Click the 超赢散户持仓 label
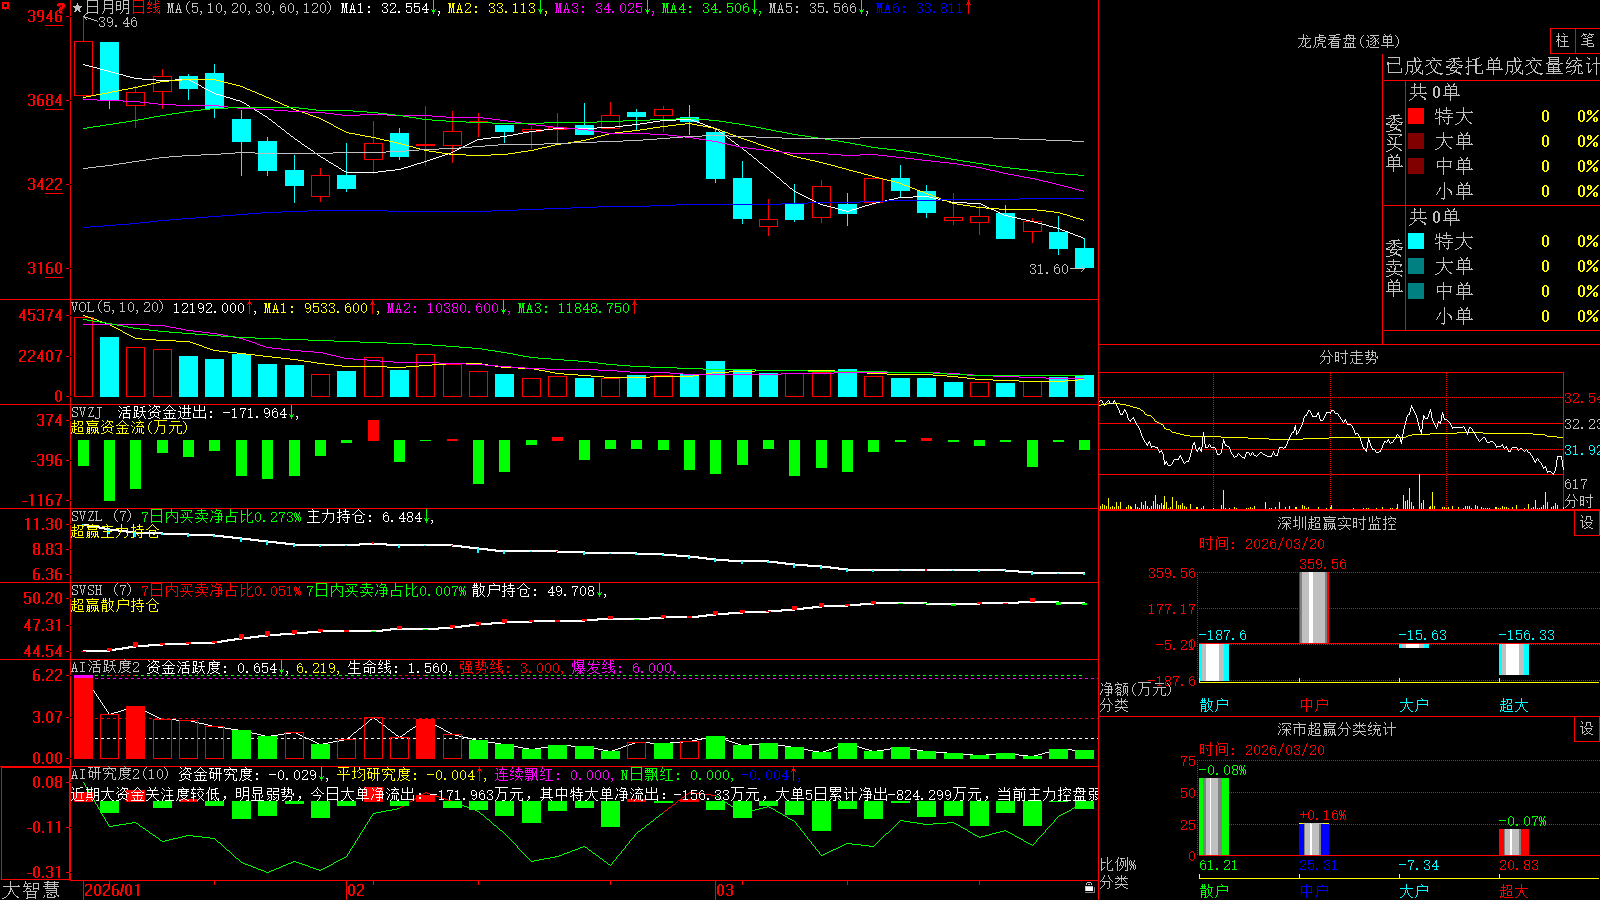This screenshot has width=1600, height=900. click(115, 605)
